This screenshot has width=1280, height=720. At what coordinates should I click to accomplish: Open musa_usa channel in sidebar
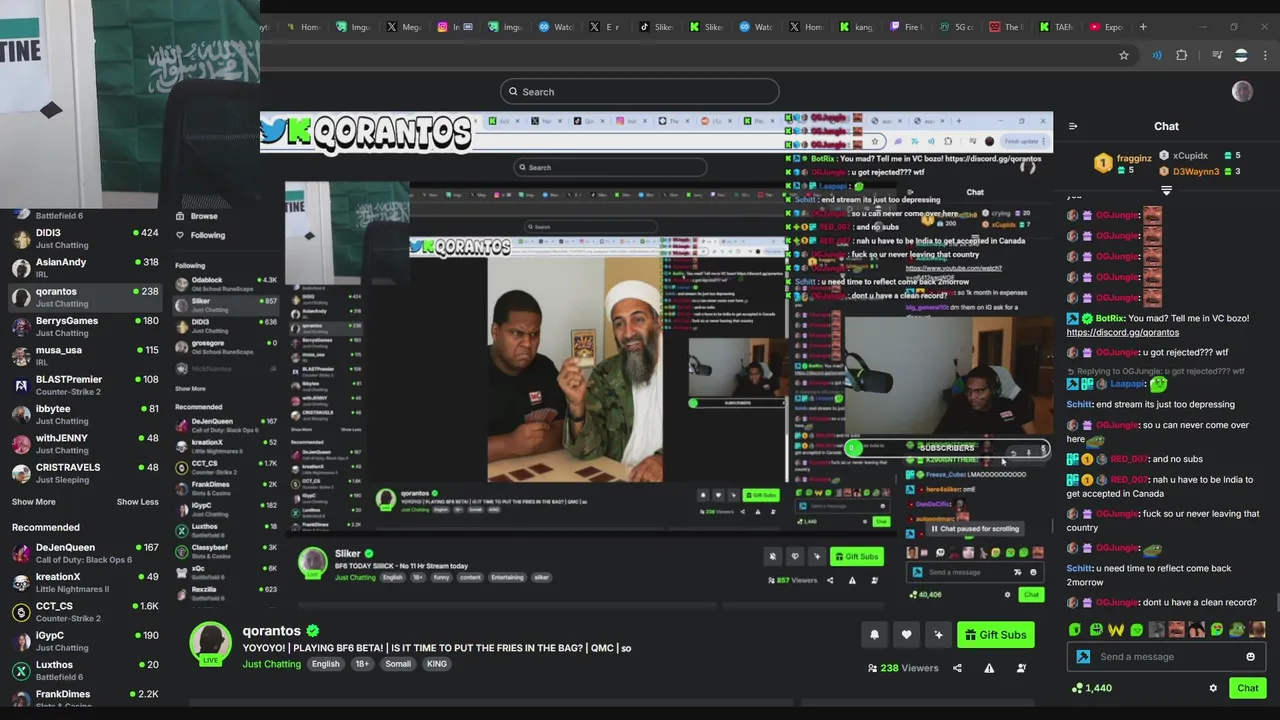(x=85, y=356)
